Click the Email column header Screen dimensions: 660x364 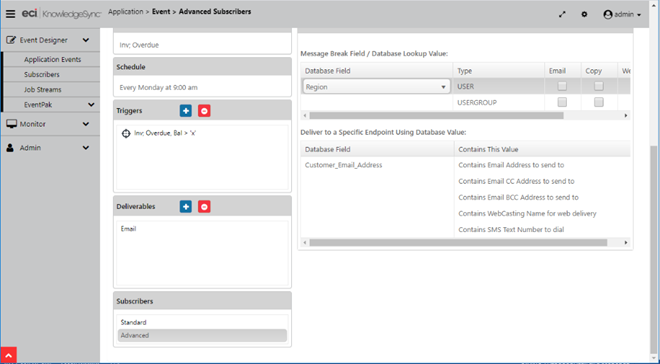[562, 71]
